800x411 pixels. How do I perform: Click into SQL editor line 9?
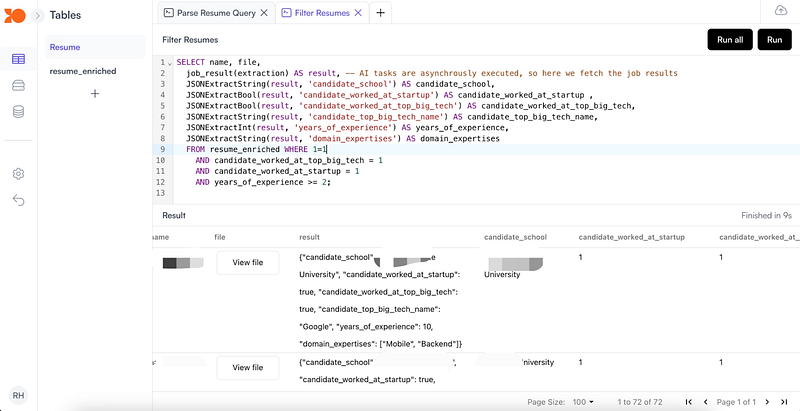485,149
